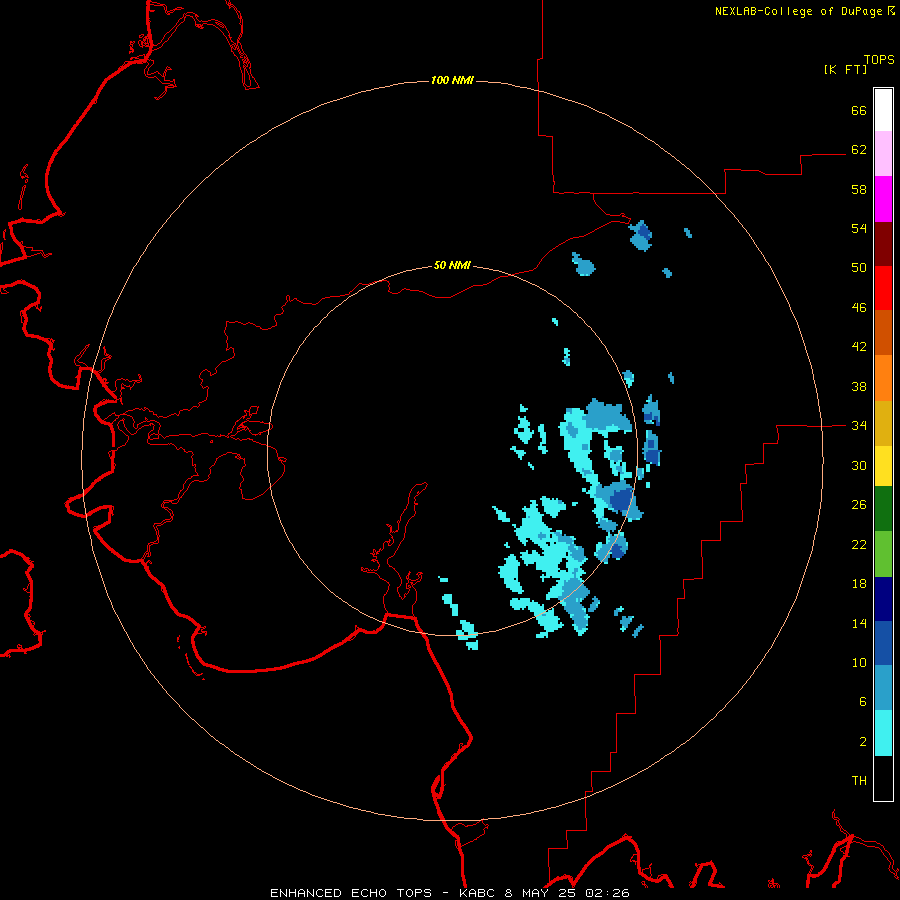
Task: Click the ENHANCED ECHO TOPS caption
Action: [x=351, y=893]
